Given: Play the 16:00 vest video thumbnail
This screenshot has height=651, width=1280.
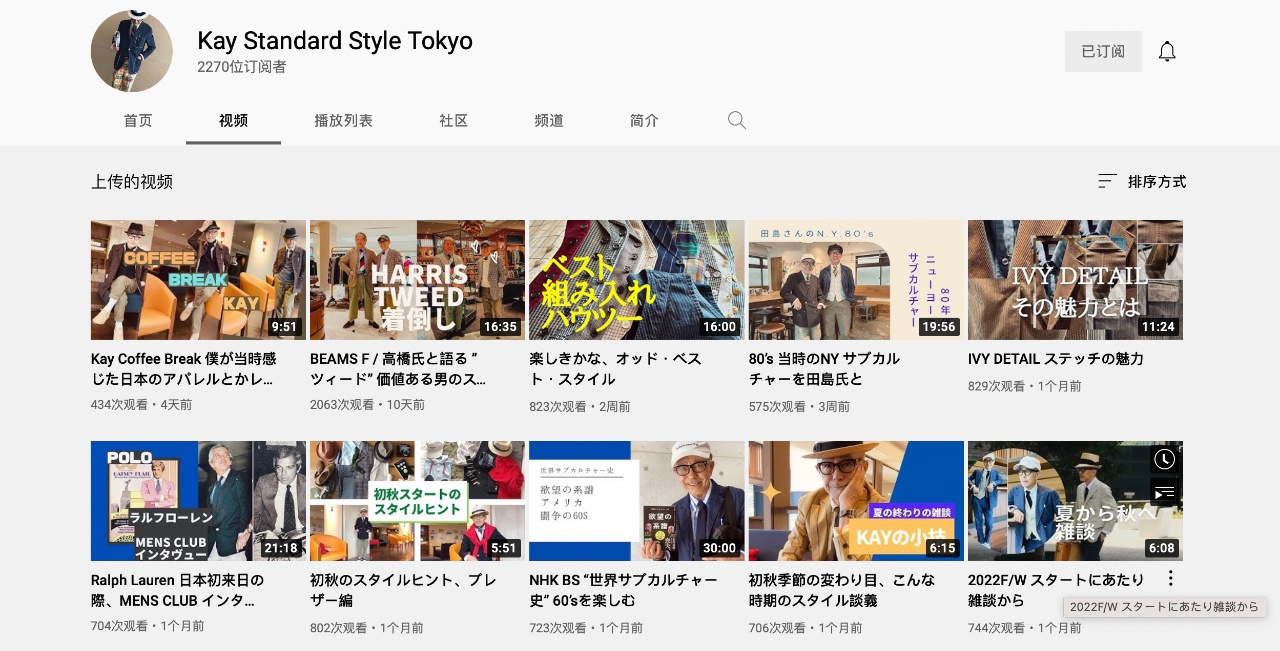Looking at the screenshot, I should click(636, 280).
